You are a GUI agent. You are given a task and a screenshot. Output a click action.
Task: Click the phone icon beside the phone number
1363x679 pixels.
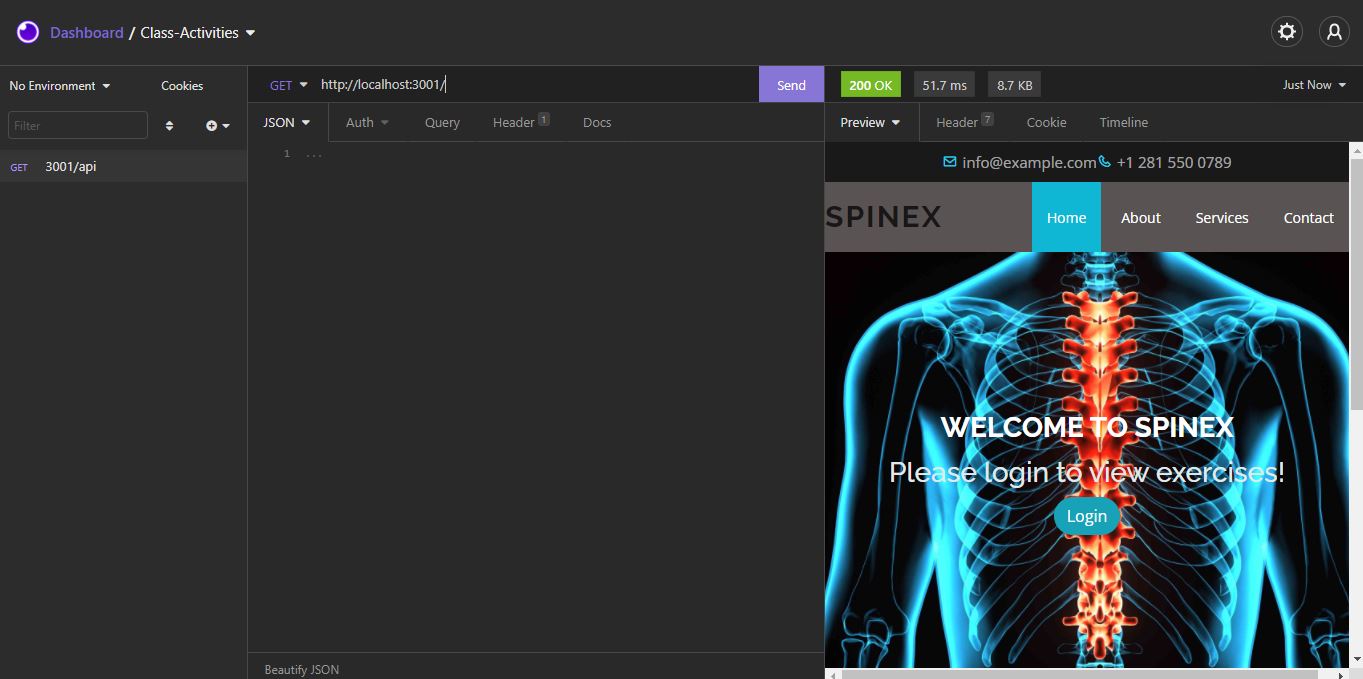pyautogui.click(x=1104, y=161)
